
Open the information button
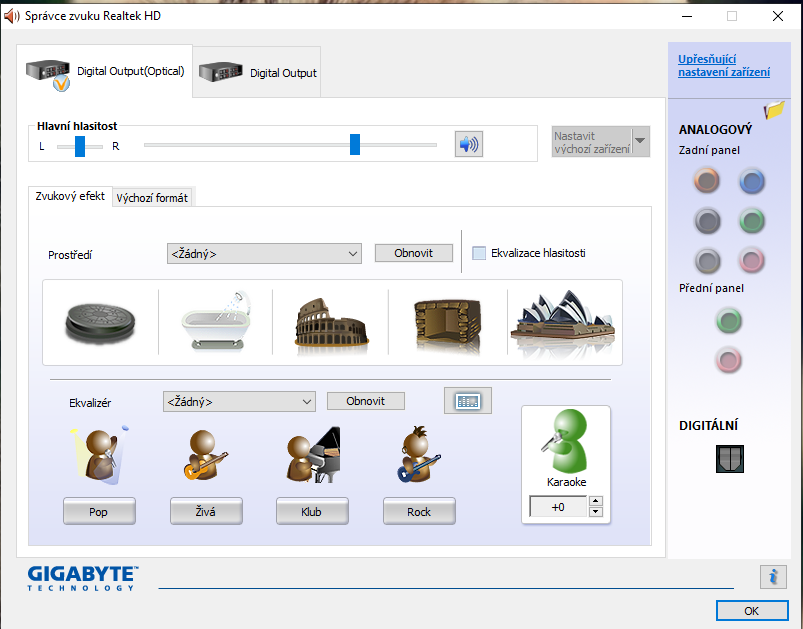click(x=773, y=577)
